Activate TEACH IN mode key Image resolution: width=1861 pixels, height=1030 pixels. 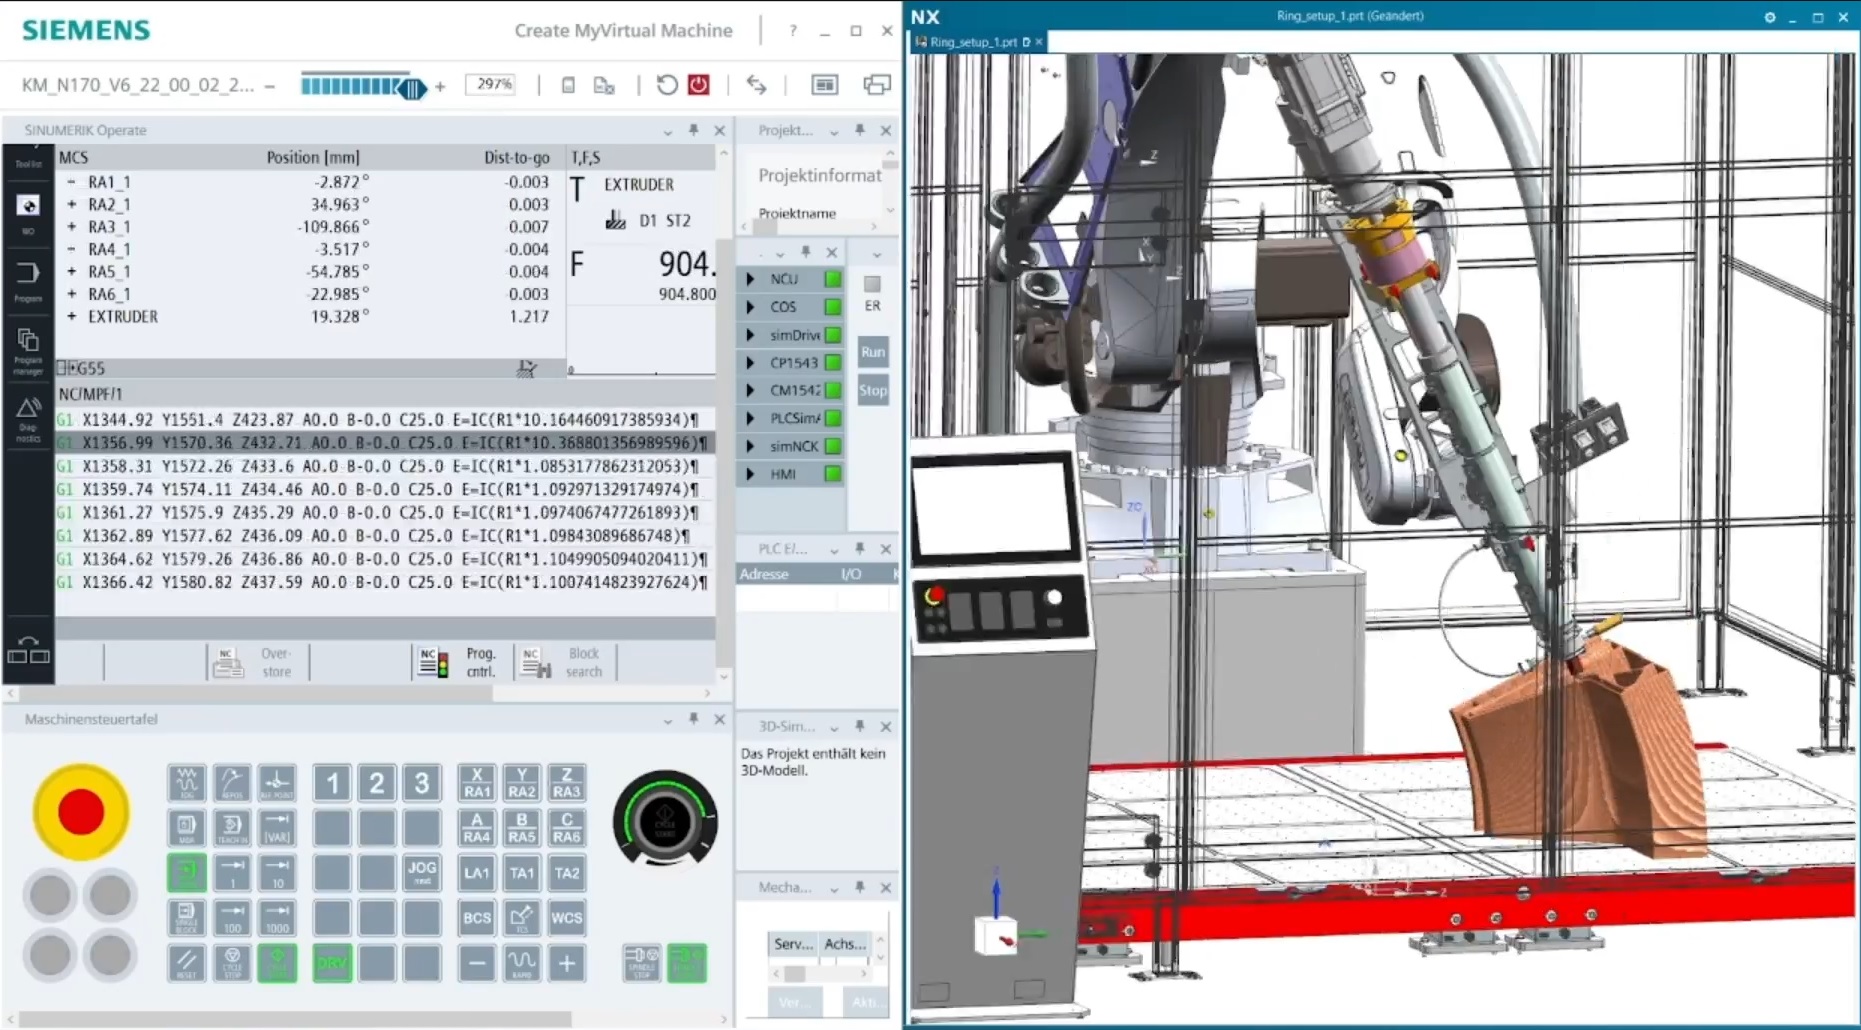coord(232,827)
